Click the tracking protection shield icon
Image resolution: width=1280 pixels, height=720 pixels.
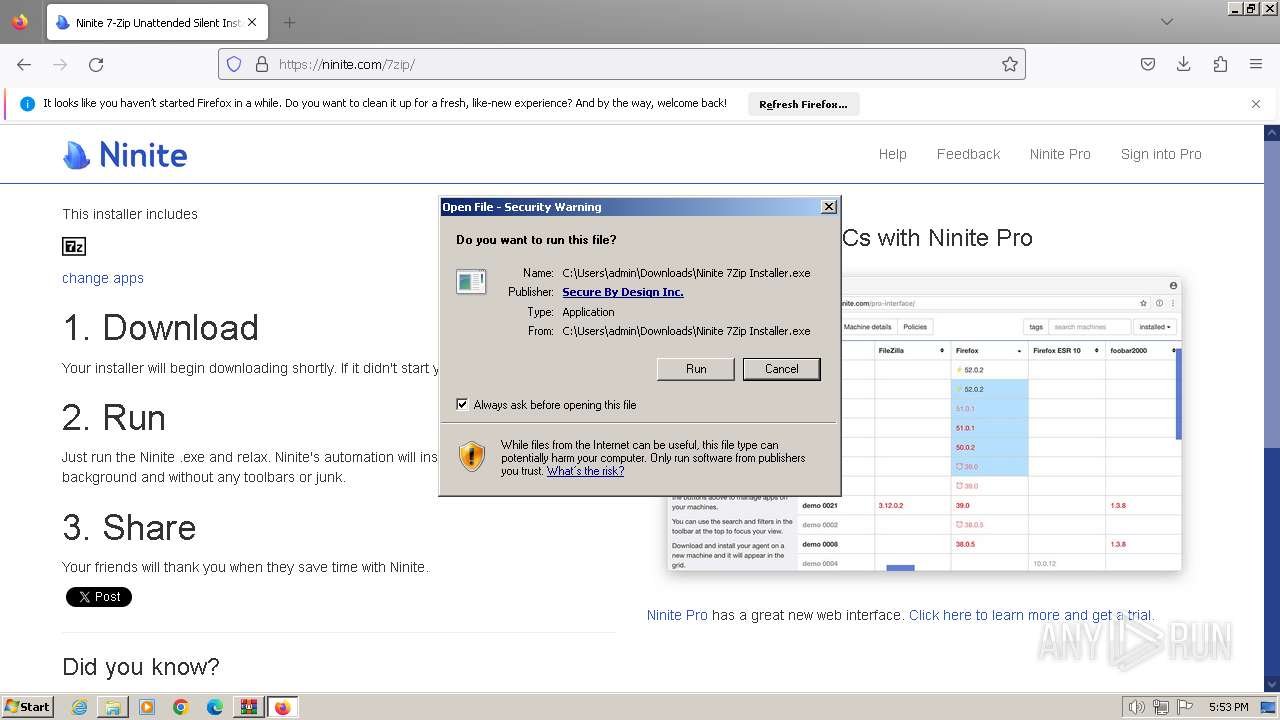tap(234, 64)
